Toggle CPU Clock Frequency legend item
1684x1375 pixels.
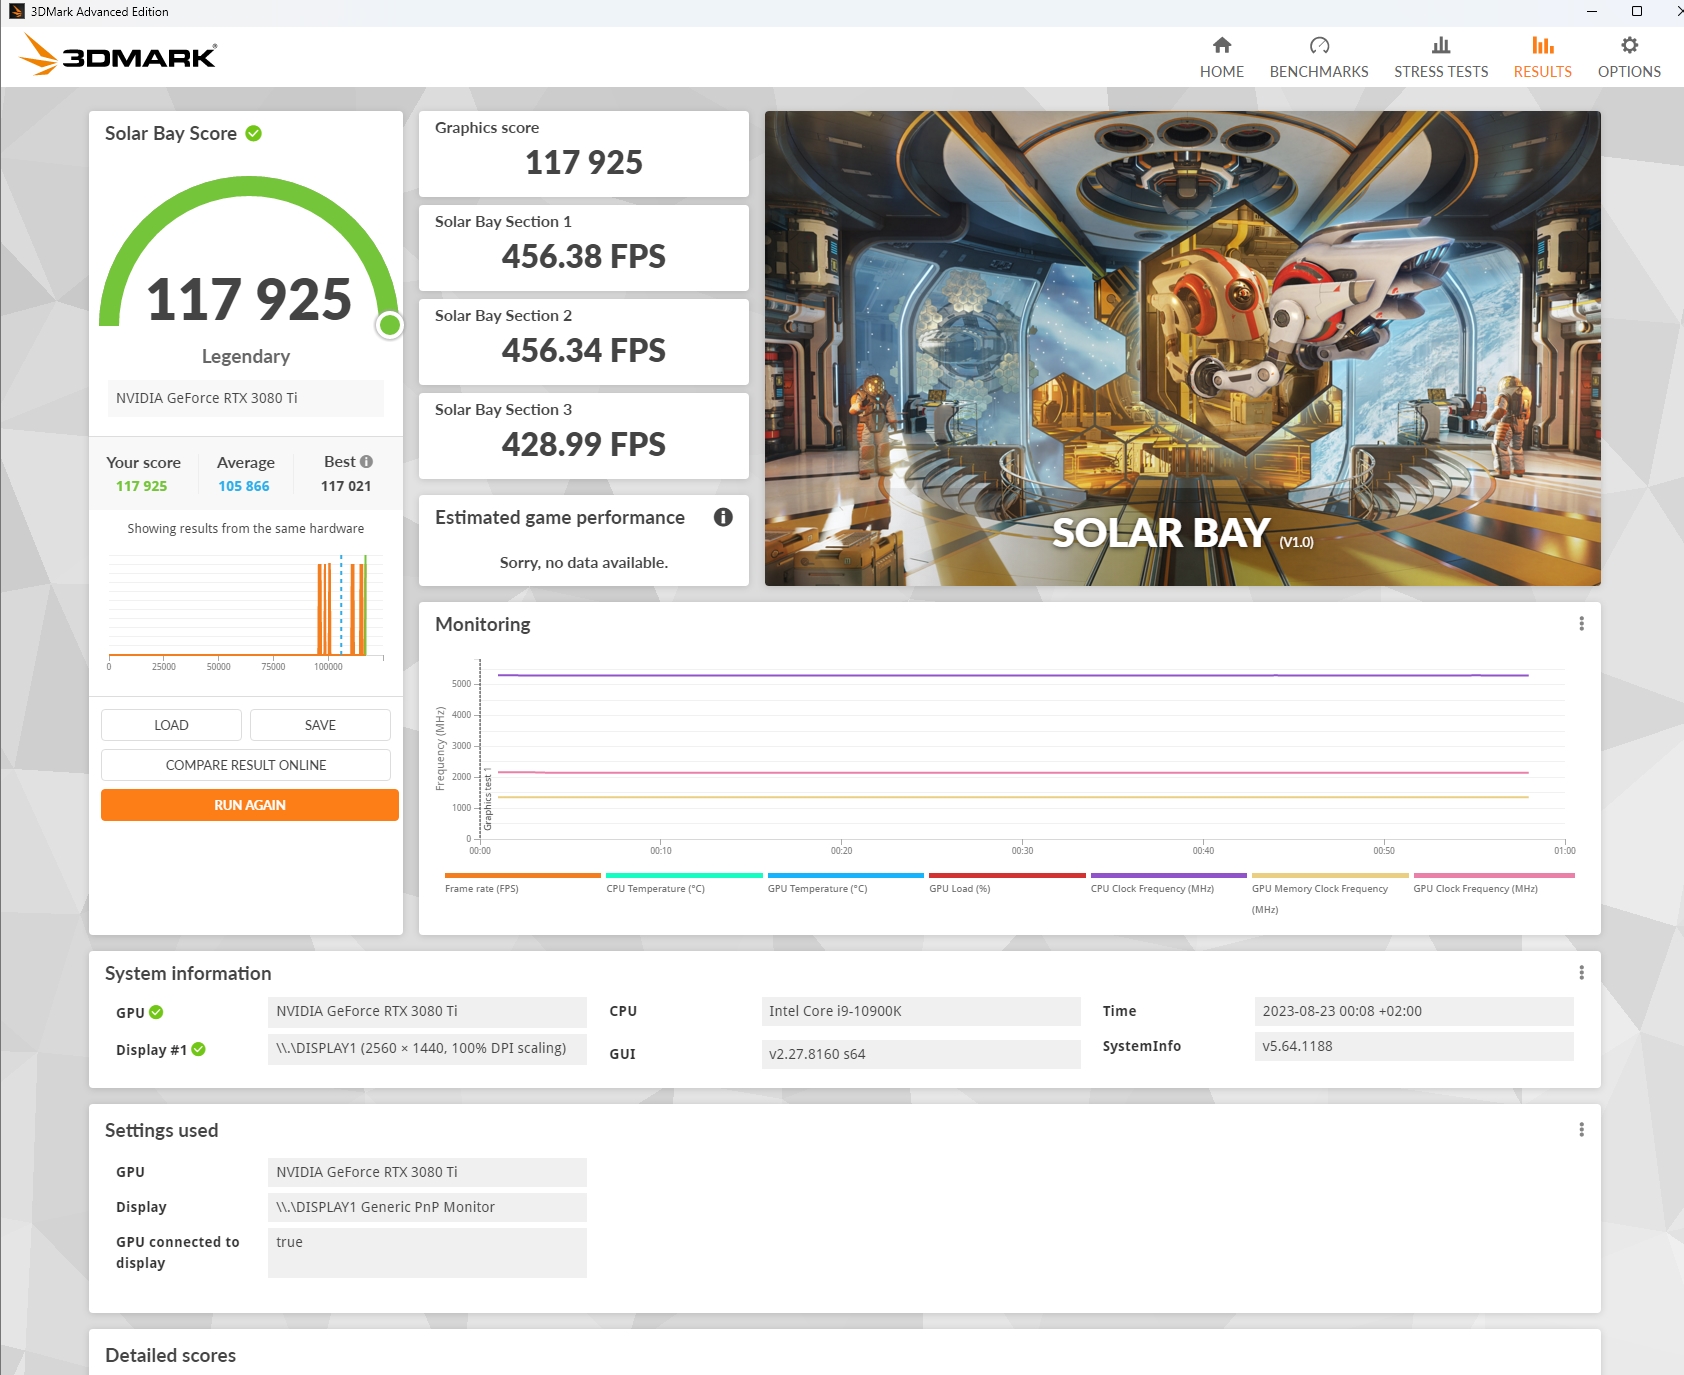[1151, 888]
